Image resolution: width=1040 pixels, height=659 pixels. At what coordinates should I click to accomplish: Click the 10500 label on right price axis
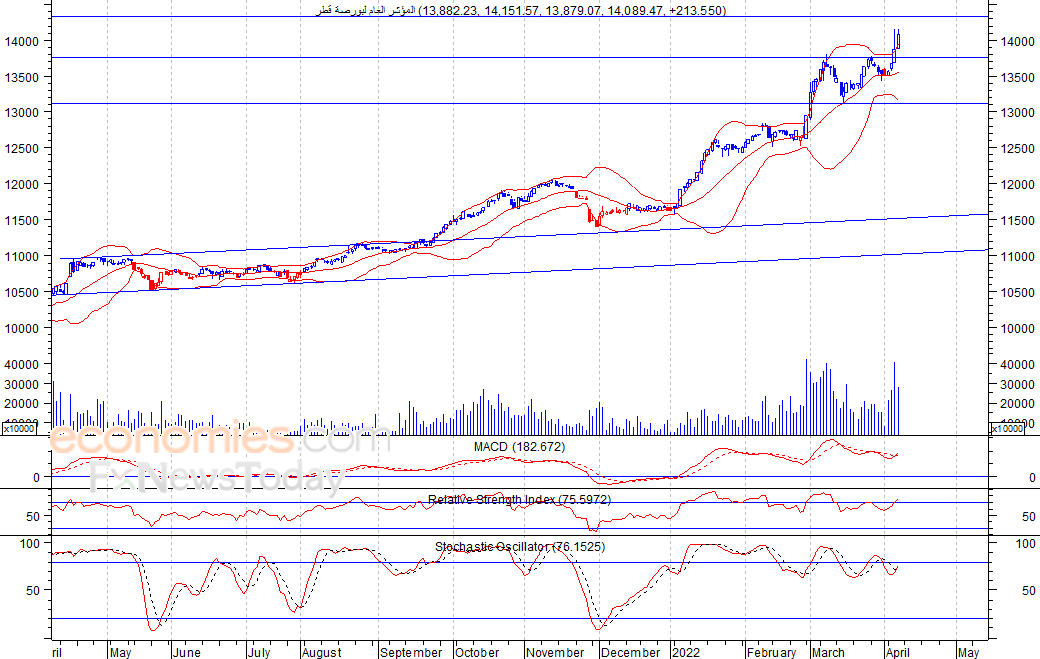[x=1017, y=292]
